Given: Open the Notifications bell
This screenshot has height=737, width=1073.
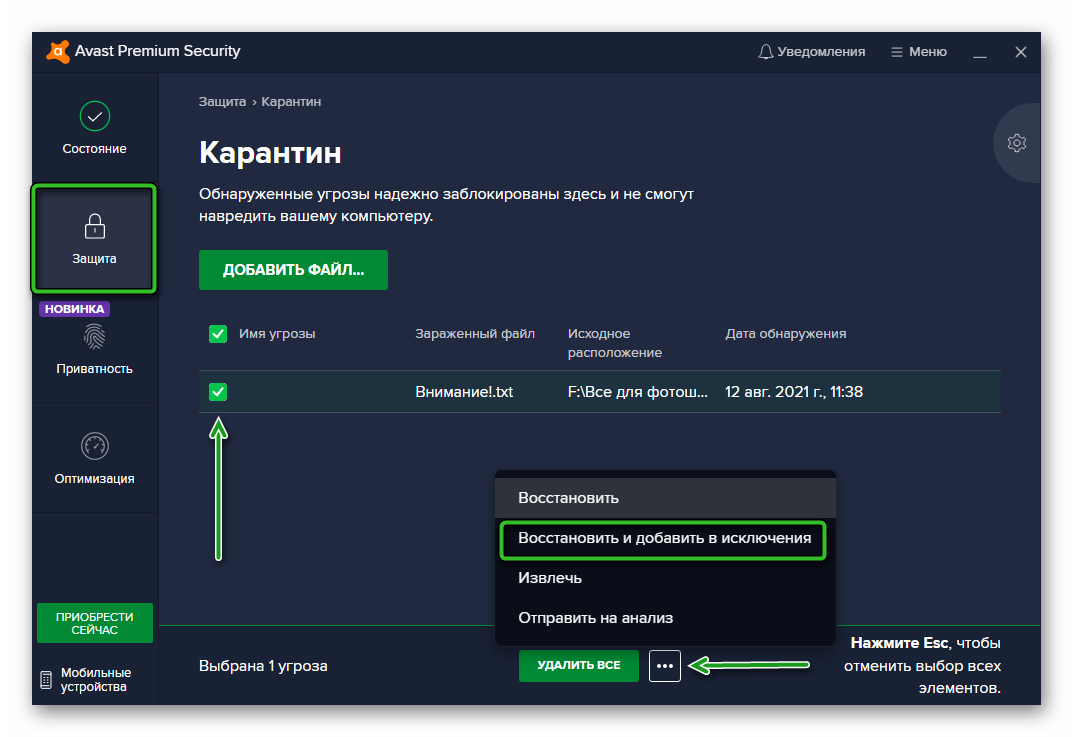Looking at the screenshot, I should (812, 52).
